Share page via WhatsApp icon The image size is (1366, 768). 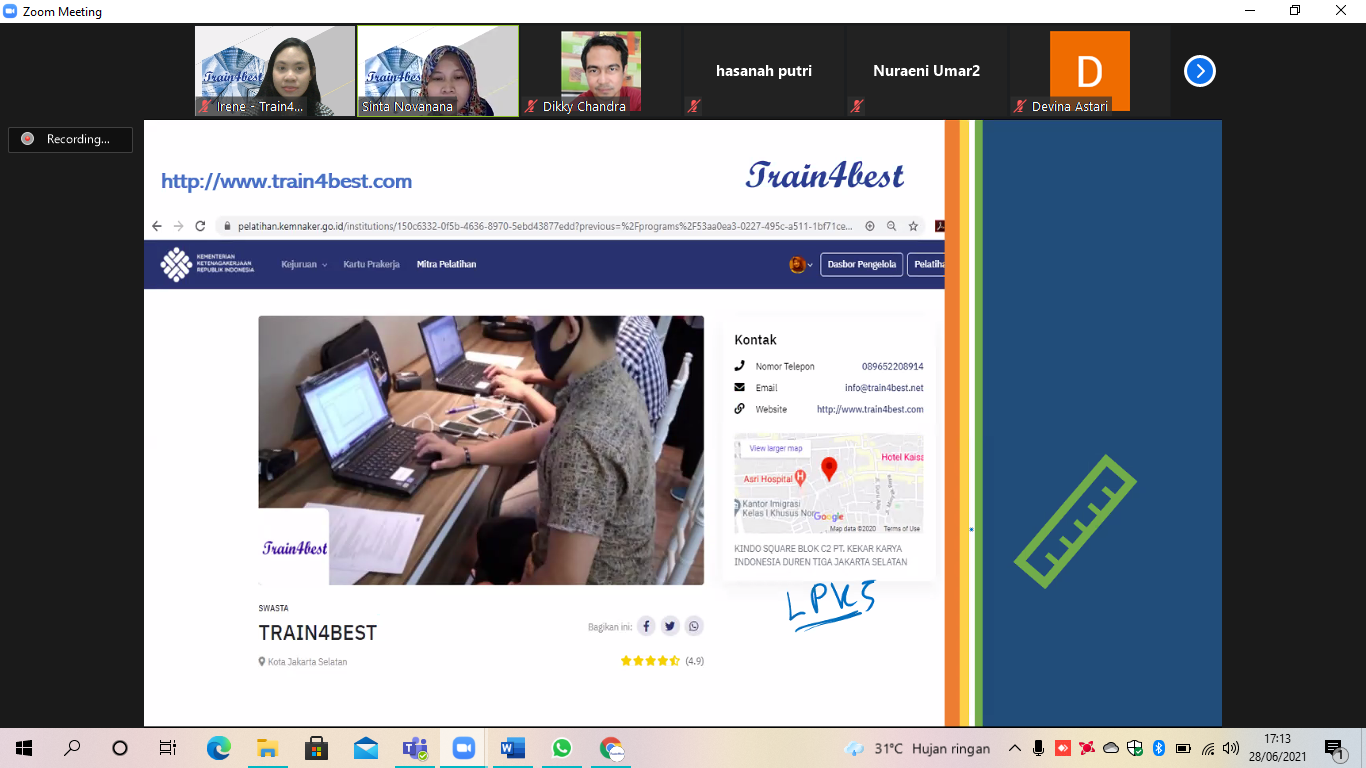(x=694, y=626)
